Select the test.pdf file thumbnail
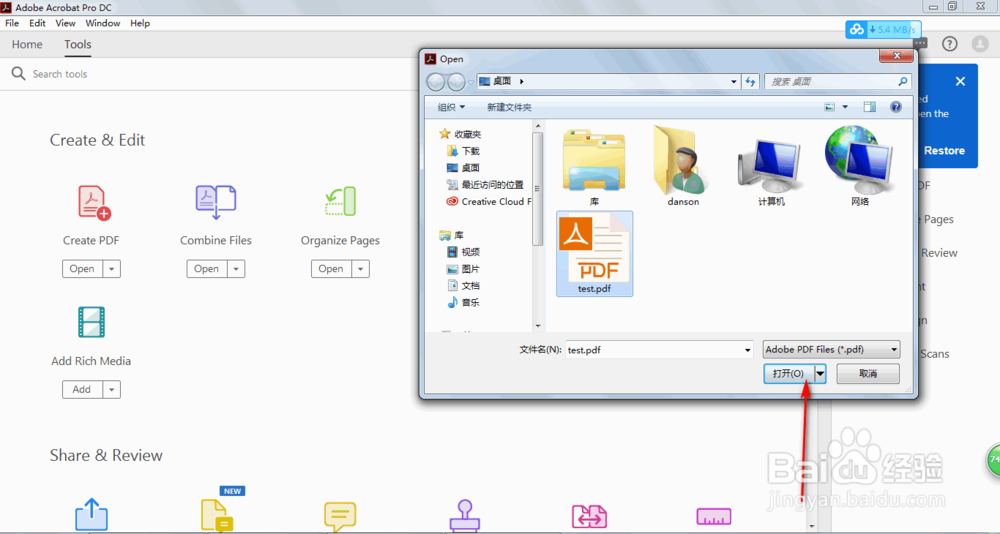Image resolution: width=1000 pixels, height=534 pixels. click(x=594, y=254)
